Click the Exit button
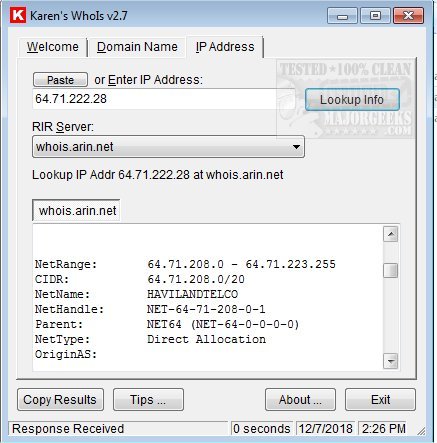This screenshot has width=437, height=443. (x=380, y=399)
